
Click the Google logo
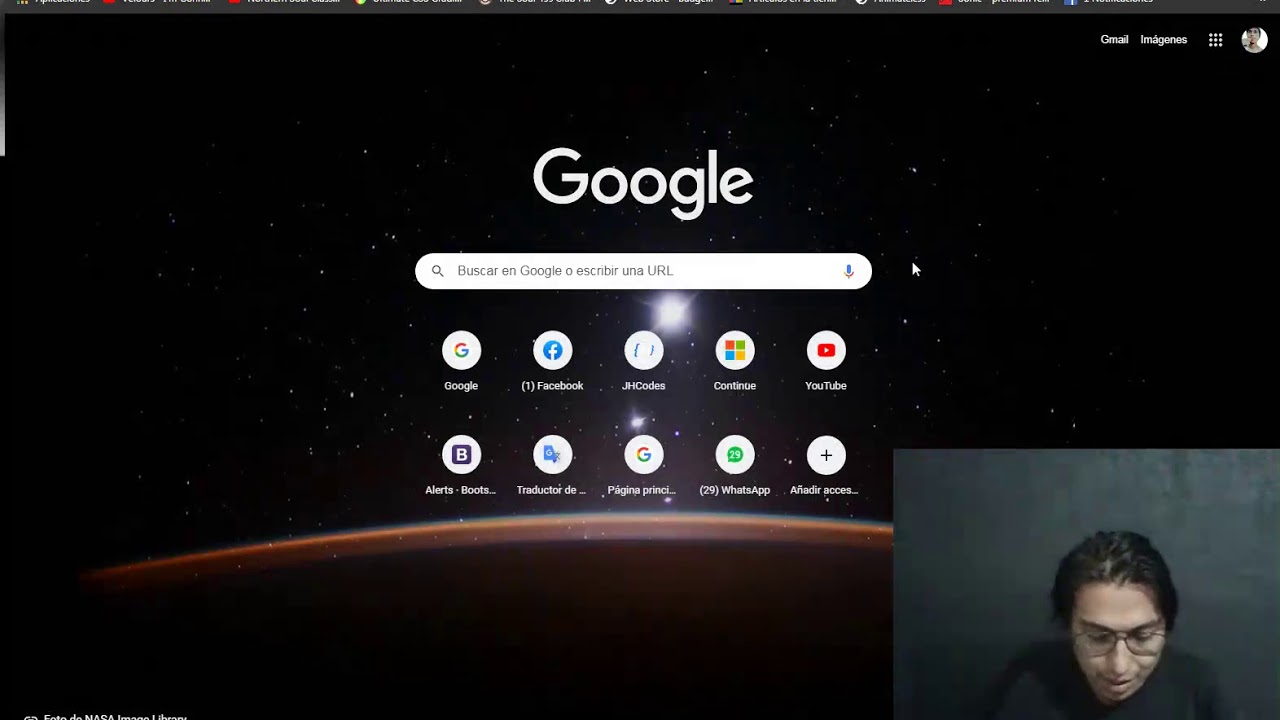click(x=643, y=182)
